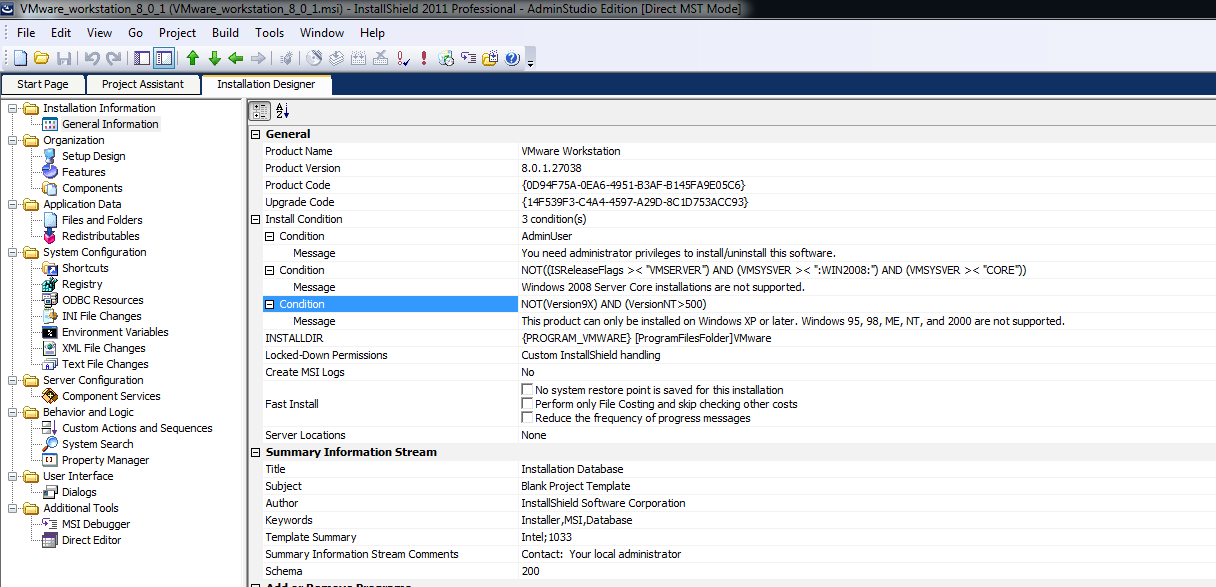The width and height of the screenshot is (1216, 587).
Task: Click the Upgrade Code GUID value
Action: click(635, 202)
